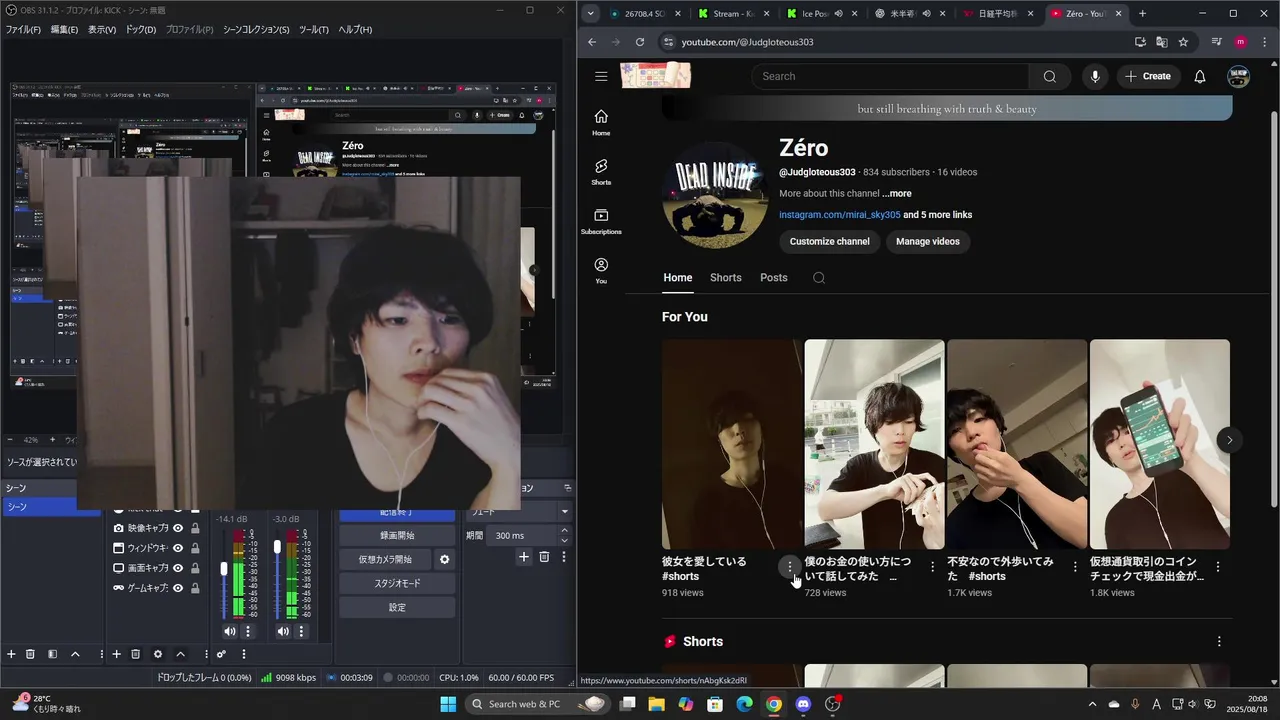Reload the Chrome page
Screen dimensions: 1280x720
(x=640, y=42)
